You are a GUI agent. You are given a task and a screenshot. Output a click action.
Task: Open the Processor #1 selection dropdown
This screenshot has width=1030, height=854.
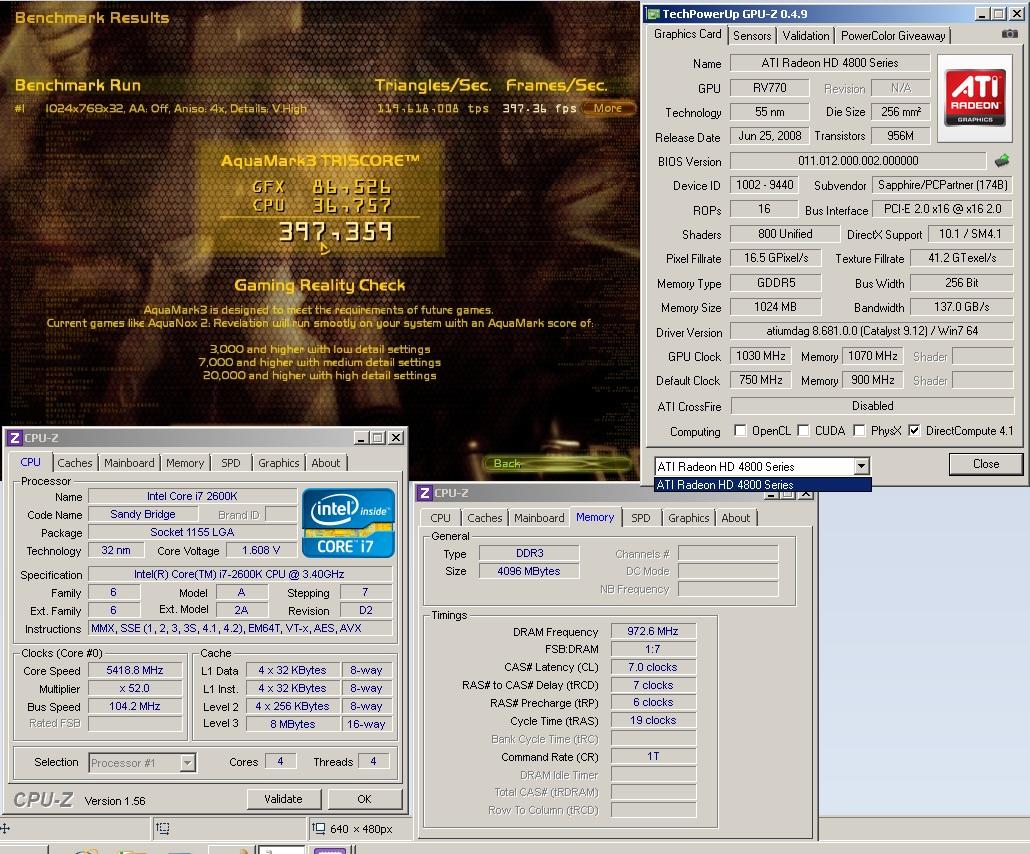(187, 763)
